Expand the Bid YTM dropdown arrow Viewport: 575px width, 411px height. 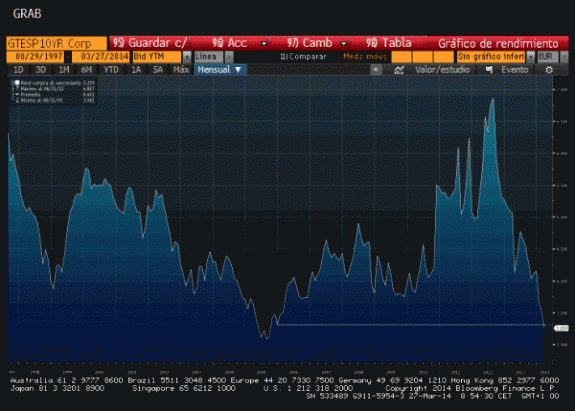pyautogui.click(x=187, y=57)
